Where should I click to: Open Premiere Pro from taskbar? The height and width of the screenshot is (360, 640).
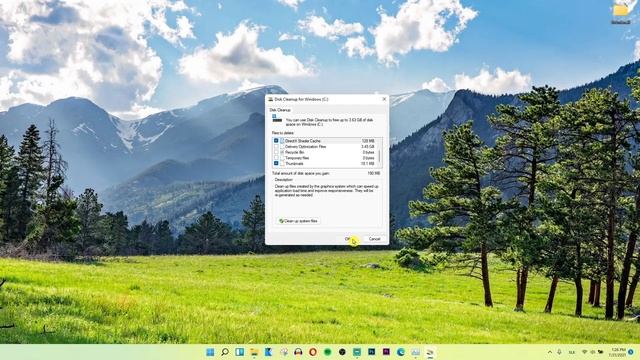[386, 351]
